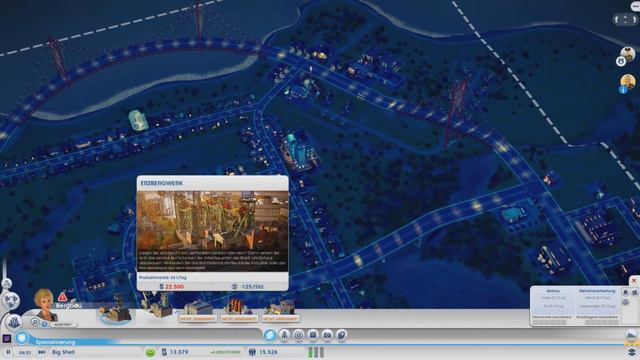Select the Erzbergwerk building thumbnail
Viewport: 640px width, 360px height.
[157, 305]
